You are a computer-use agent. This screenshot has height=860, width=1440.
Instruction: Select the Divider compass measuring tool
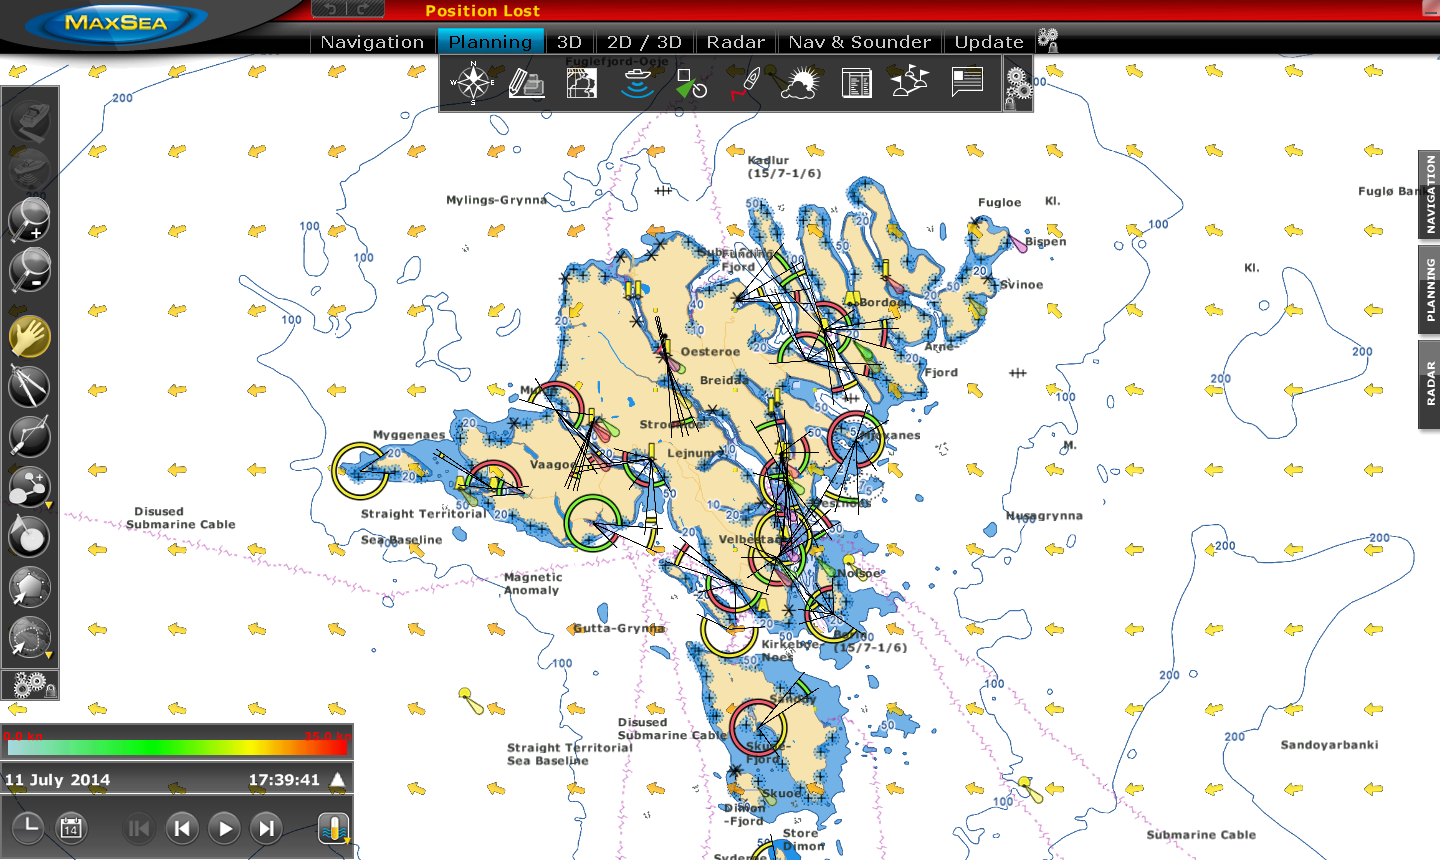(30, 387)
